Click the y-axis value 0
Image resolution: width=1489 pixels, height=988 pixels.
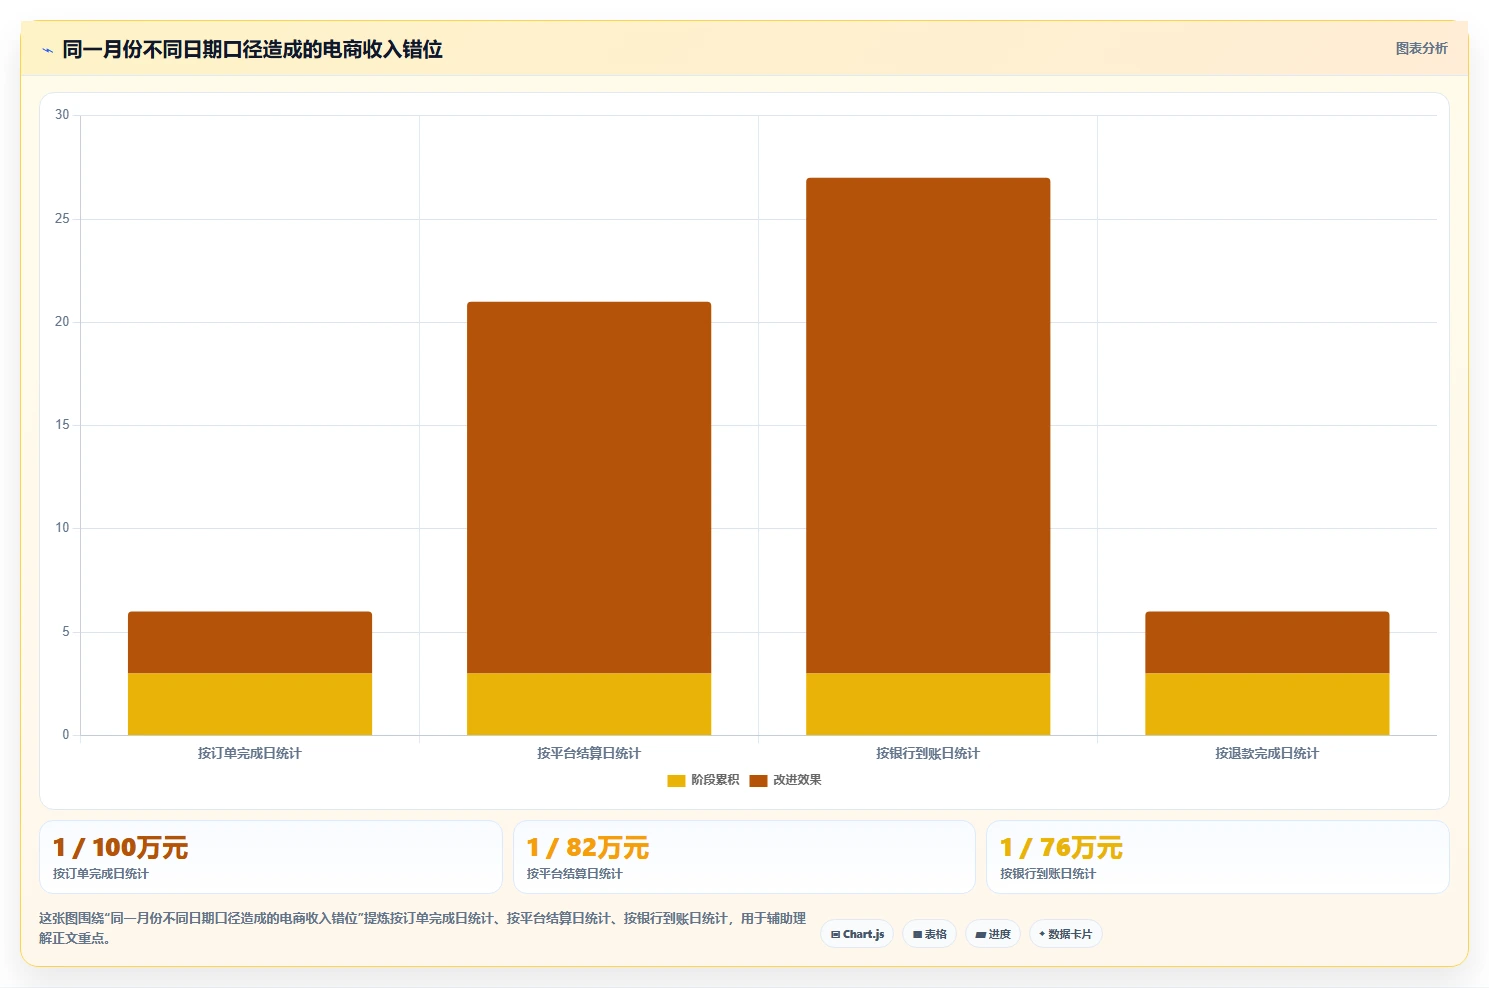[x=66, y=735]
